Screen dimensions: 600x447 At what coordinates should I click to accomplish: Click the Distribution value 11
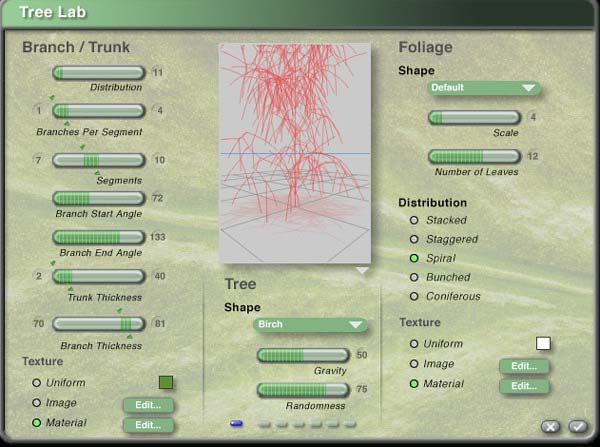click(x=158, y=72)
